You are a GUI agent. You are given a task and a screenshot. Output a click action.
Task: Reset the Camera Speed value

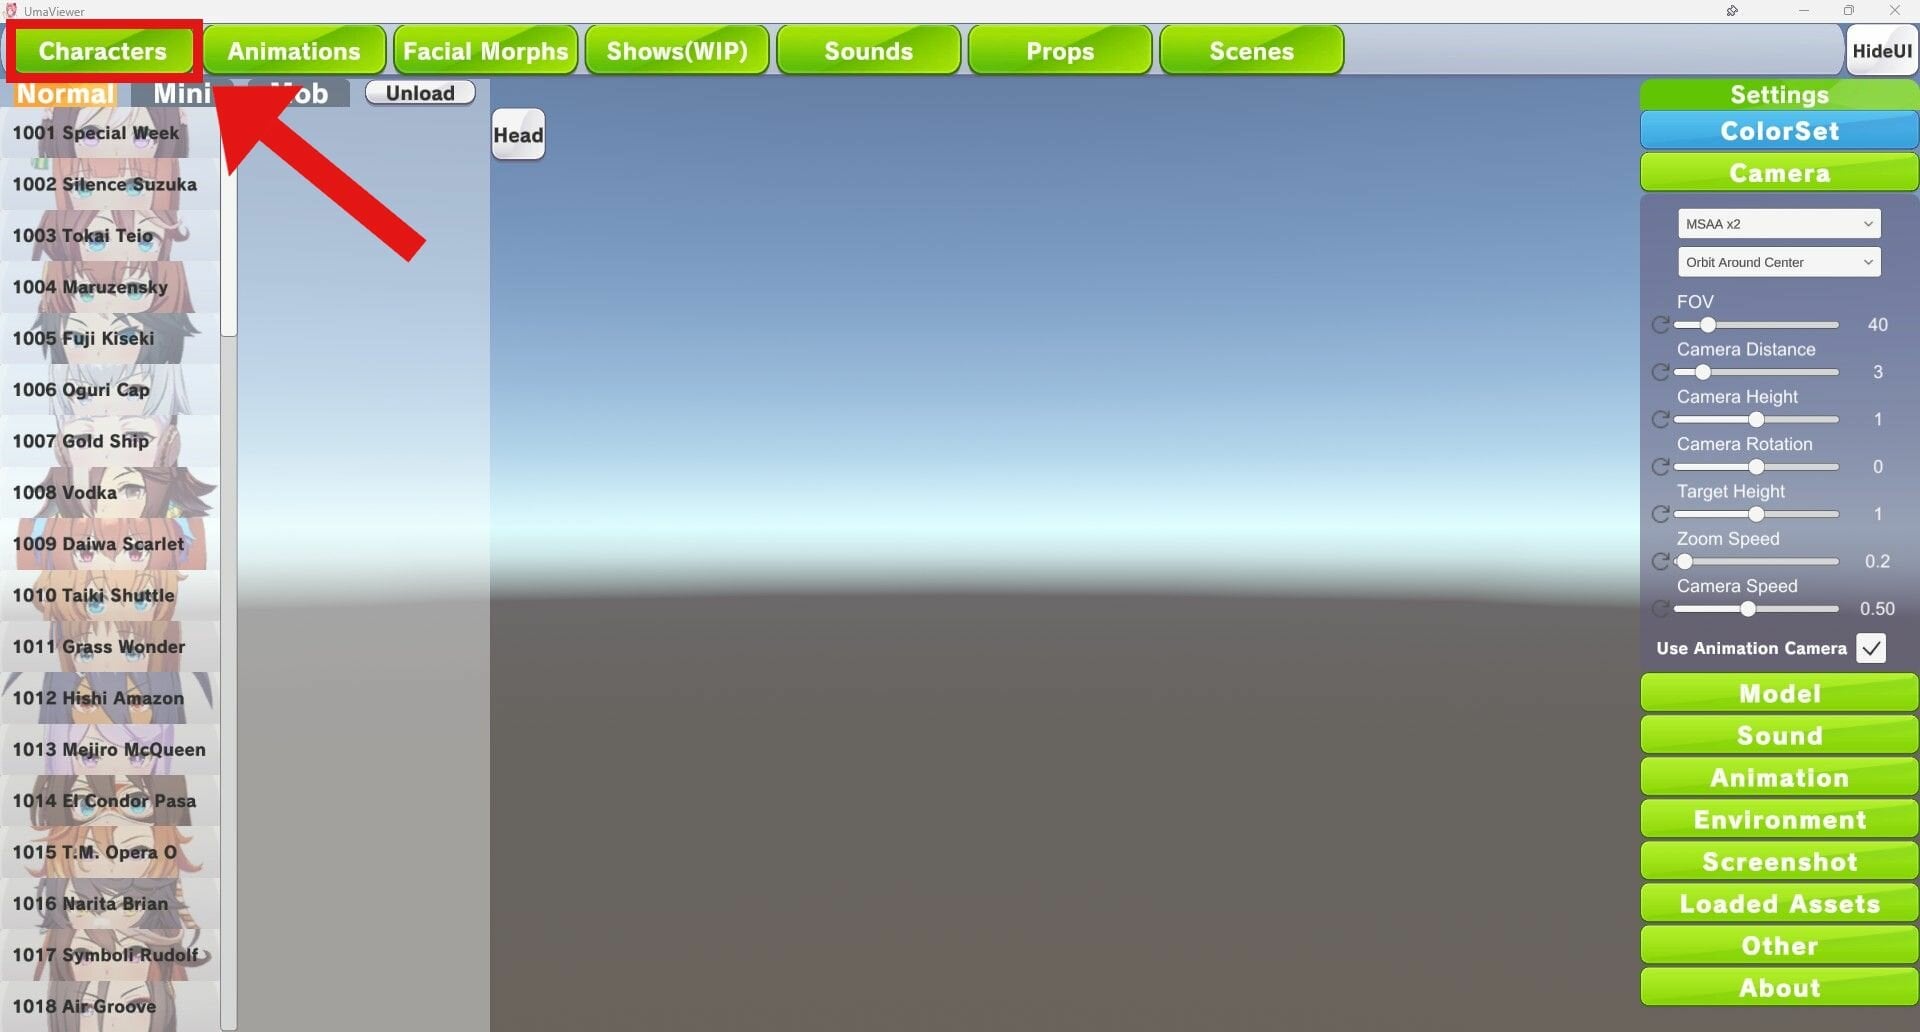[1660, 609]
